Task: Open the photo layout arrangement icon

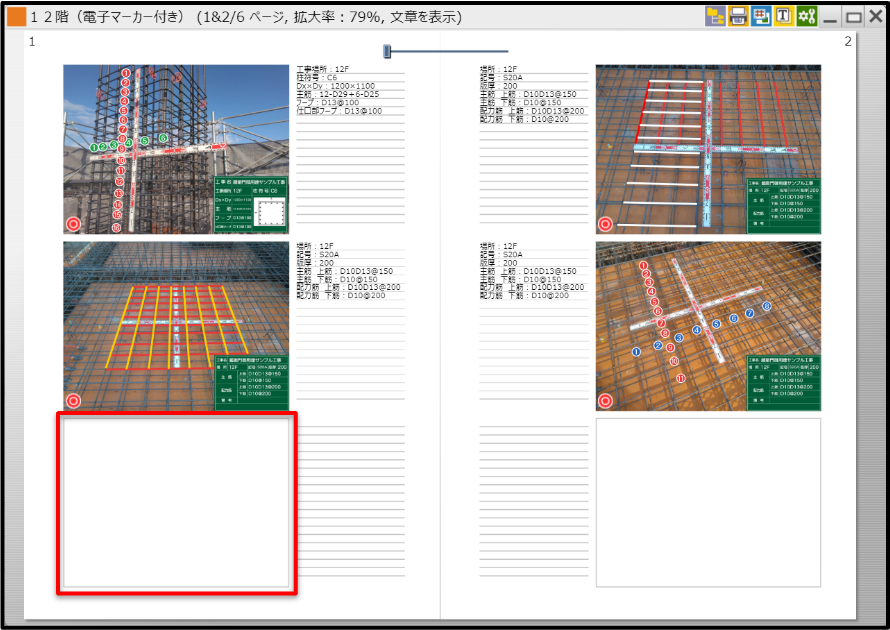Action: click(761, 16)
